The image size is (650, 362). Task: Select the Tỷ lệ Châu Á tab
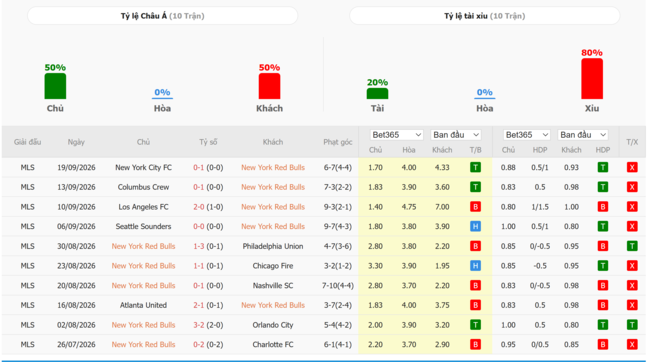point(162,16)
